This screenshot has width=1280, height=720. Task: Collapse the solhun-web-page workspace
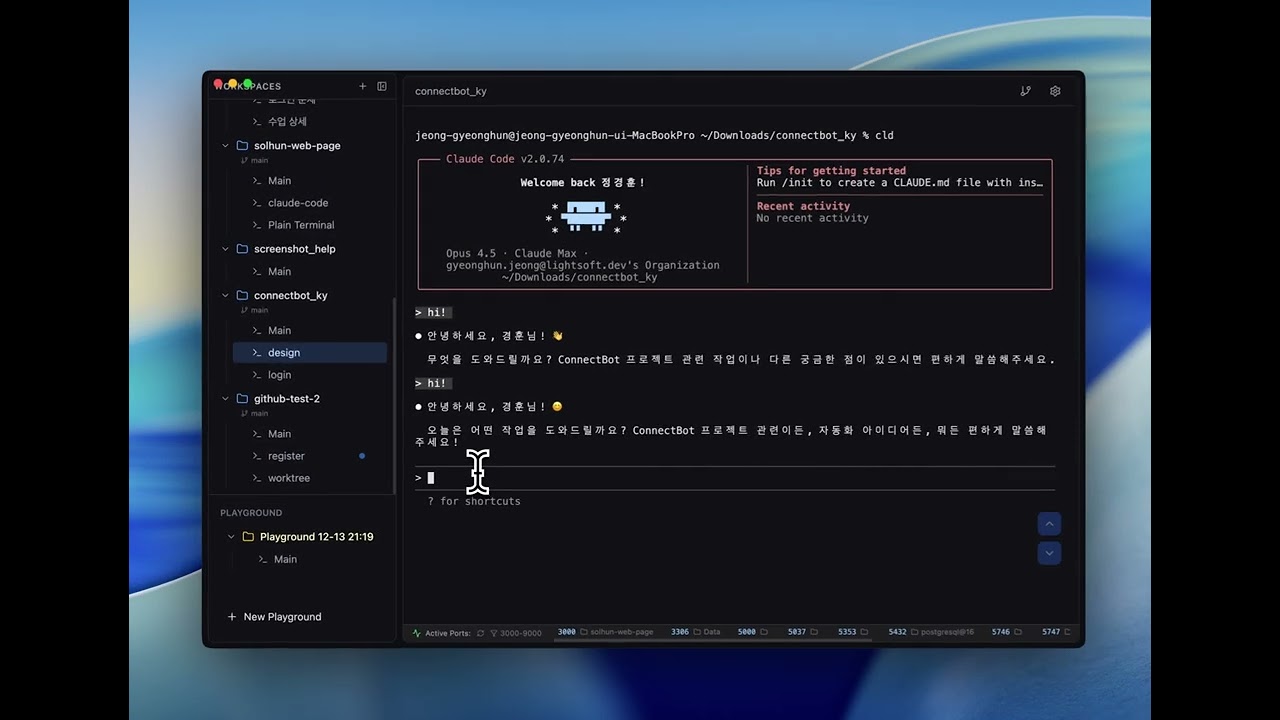225,145
